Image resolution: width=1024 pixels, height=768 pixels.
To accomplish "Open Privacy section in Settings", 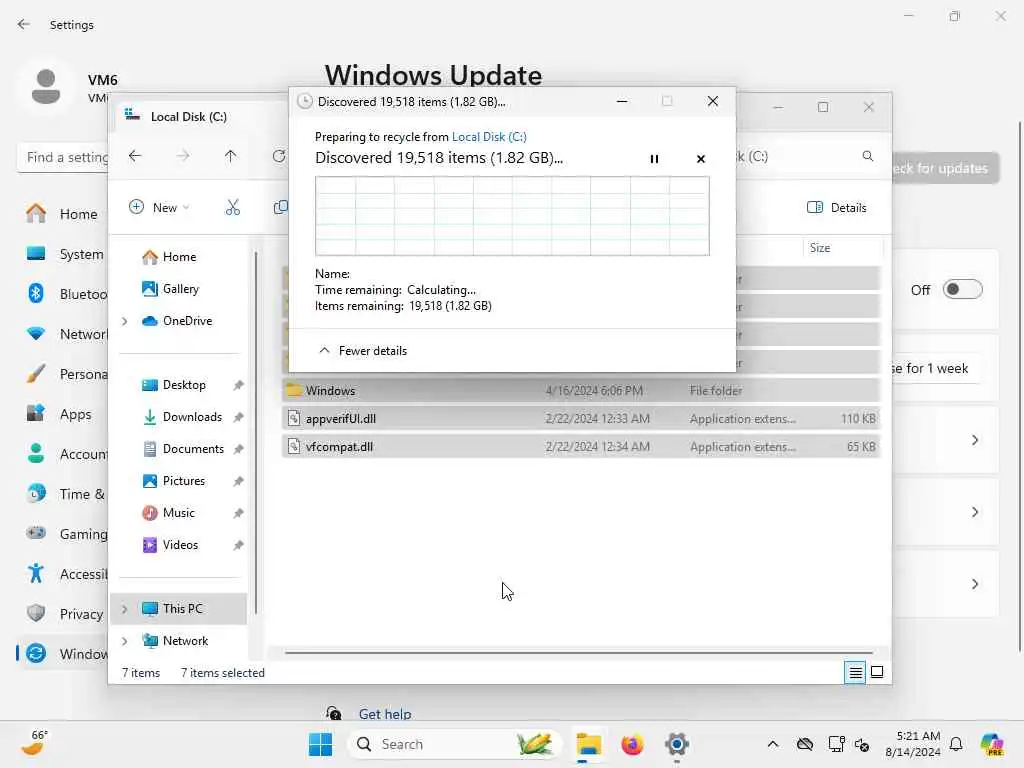I will pyautogui.click(x=64, y=614).
